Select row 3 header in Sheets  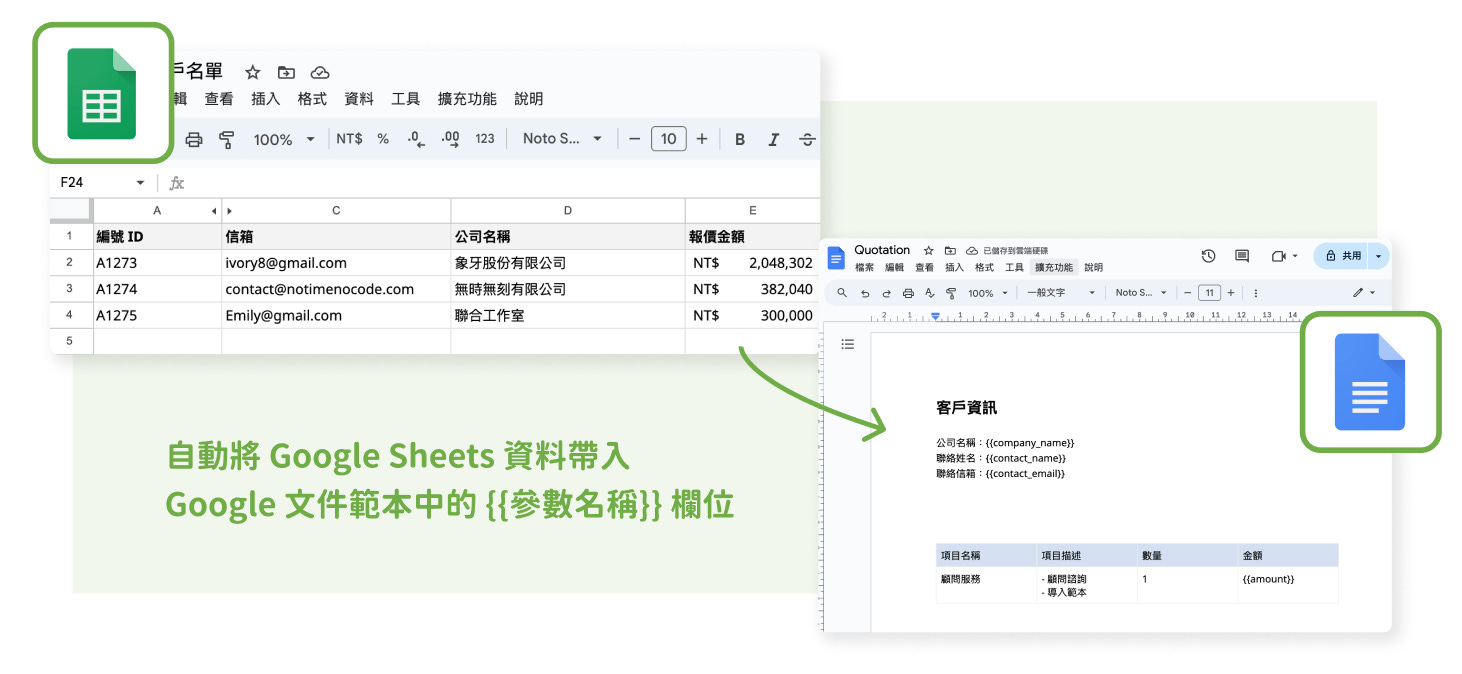[x=70, y=289]
